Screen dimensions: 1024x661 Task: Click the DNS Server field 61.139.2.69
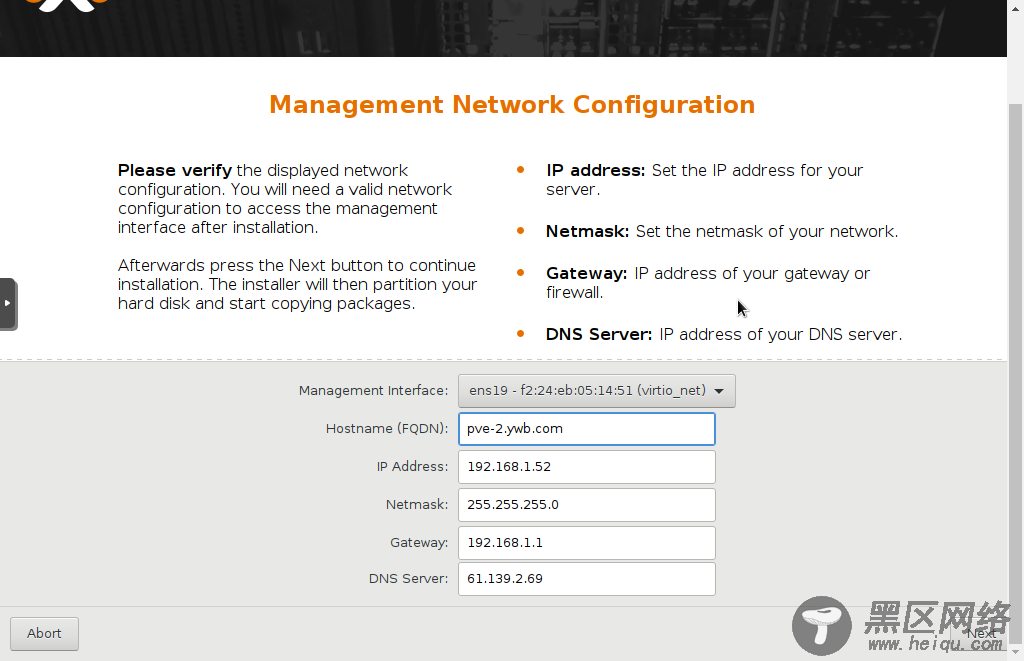pyautogui.click(x=586, y=579)
